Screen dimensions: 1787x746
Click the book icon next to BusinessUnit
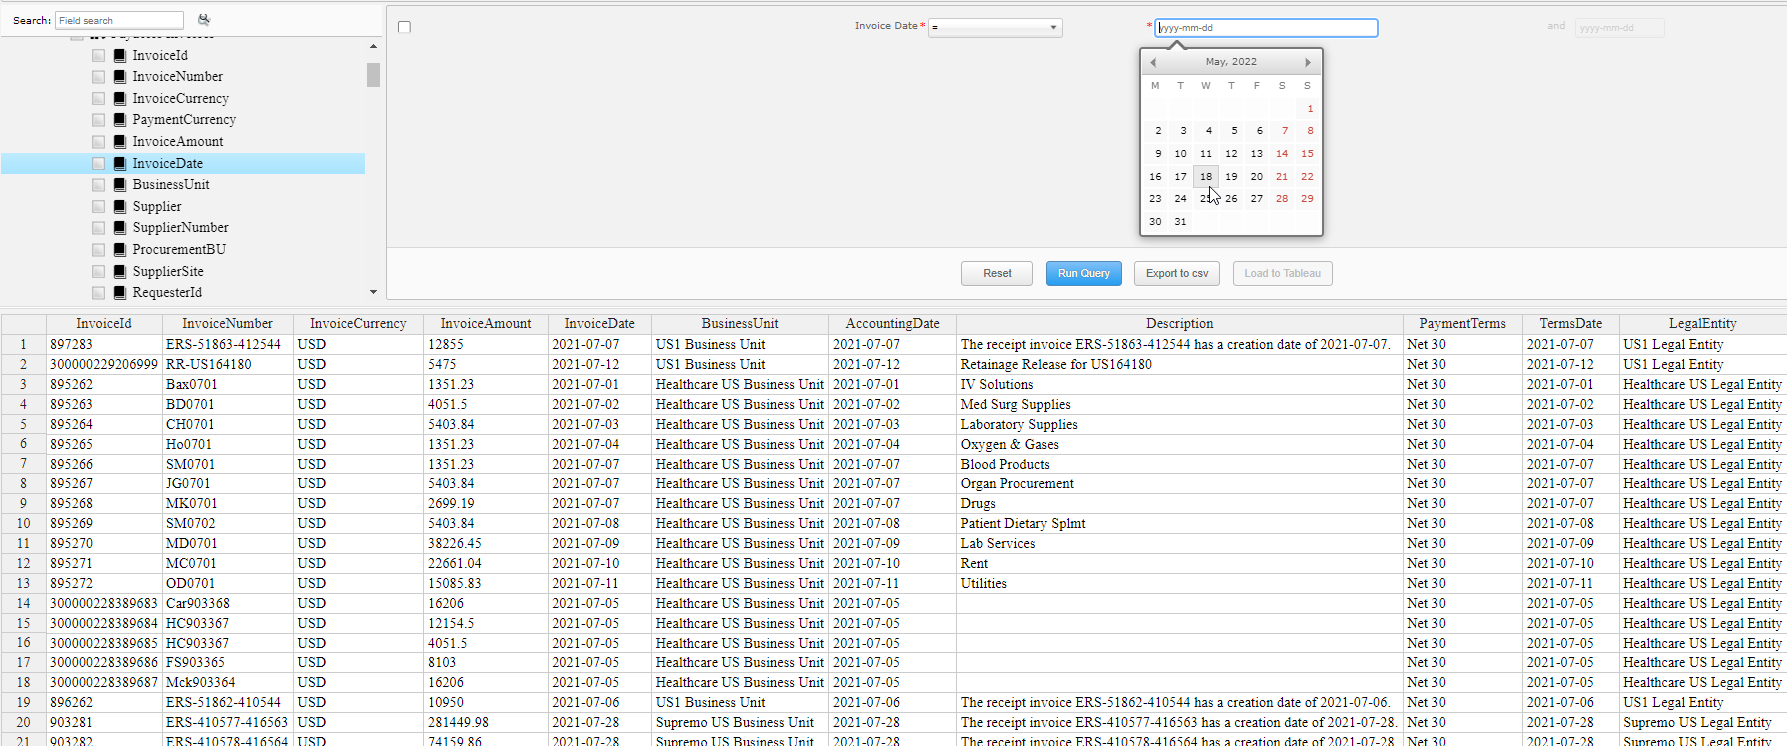120,185
